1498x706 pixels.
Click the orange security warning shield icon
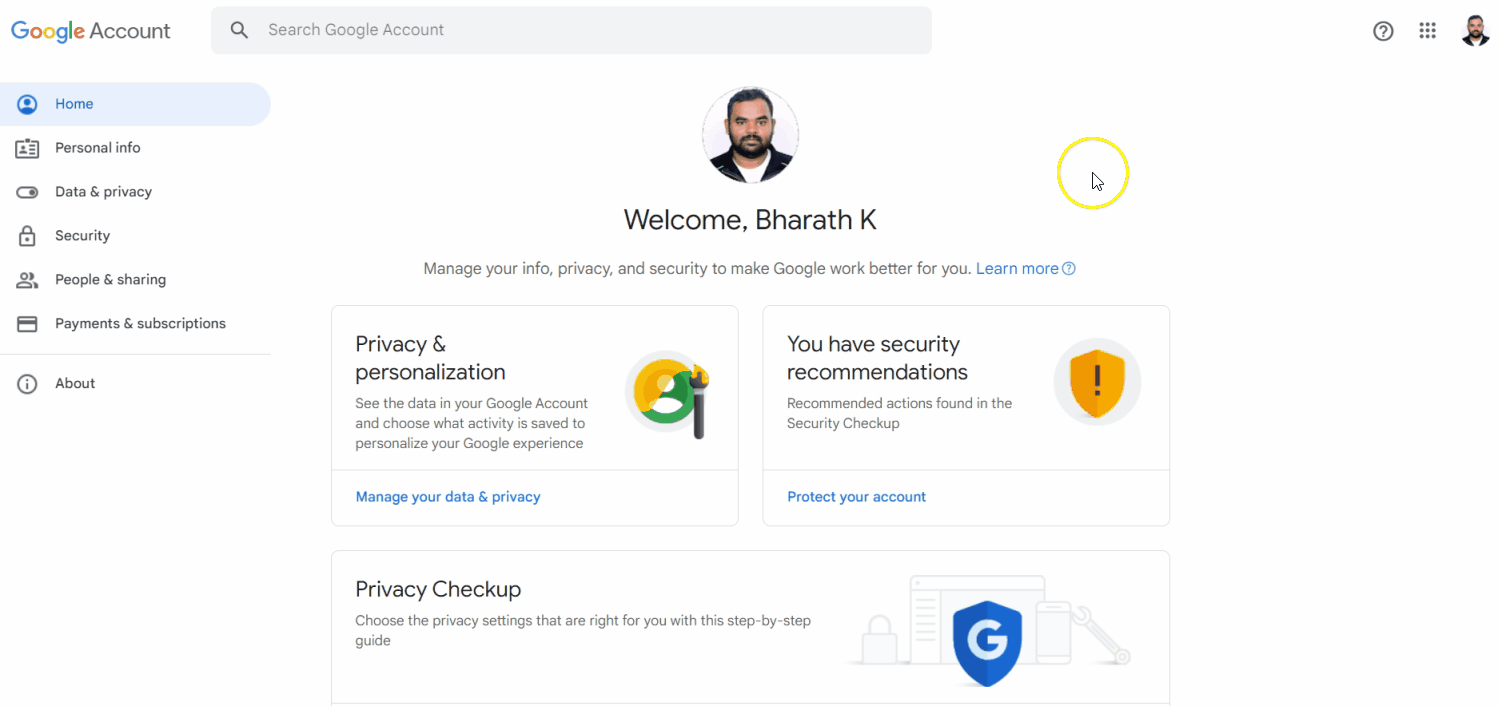[x=1097, y=382]
